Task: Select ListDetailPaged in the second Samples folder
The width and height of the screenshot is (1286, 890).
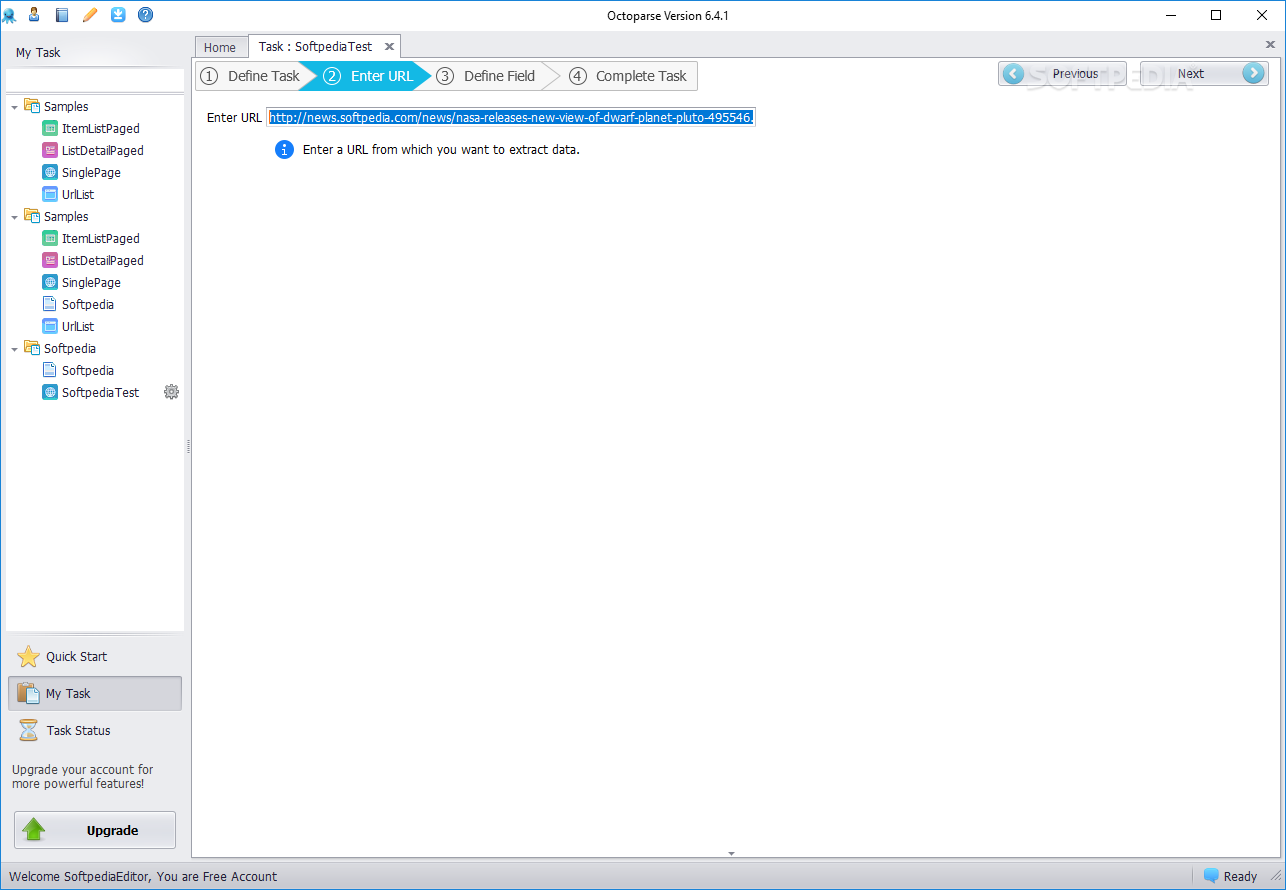Action: [x=103, y=261]
